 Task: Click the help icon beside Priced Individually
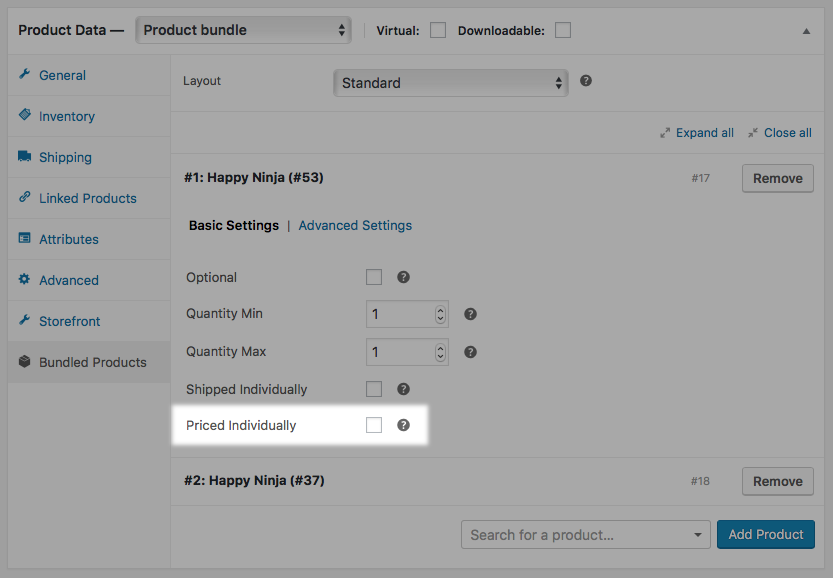[x=404, y=425]
